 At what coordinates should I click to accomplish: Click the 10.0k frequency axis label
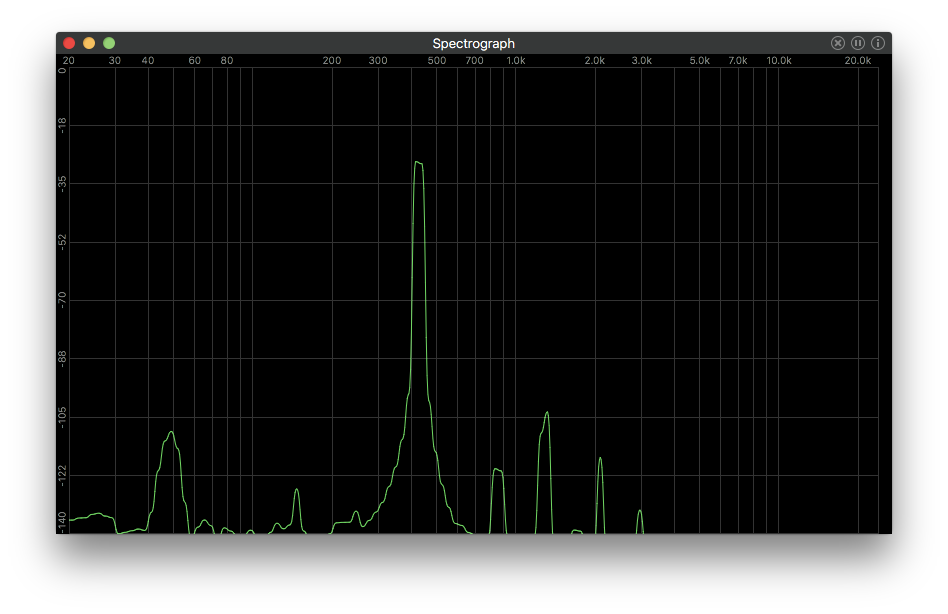pyautogui.click(x=779, y=60)
